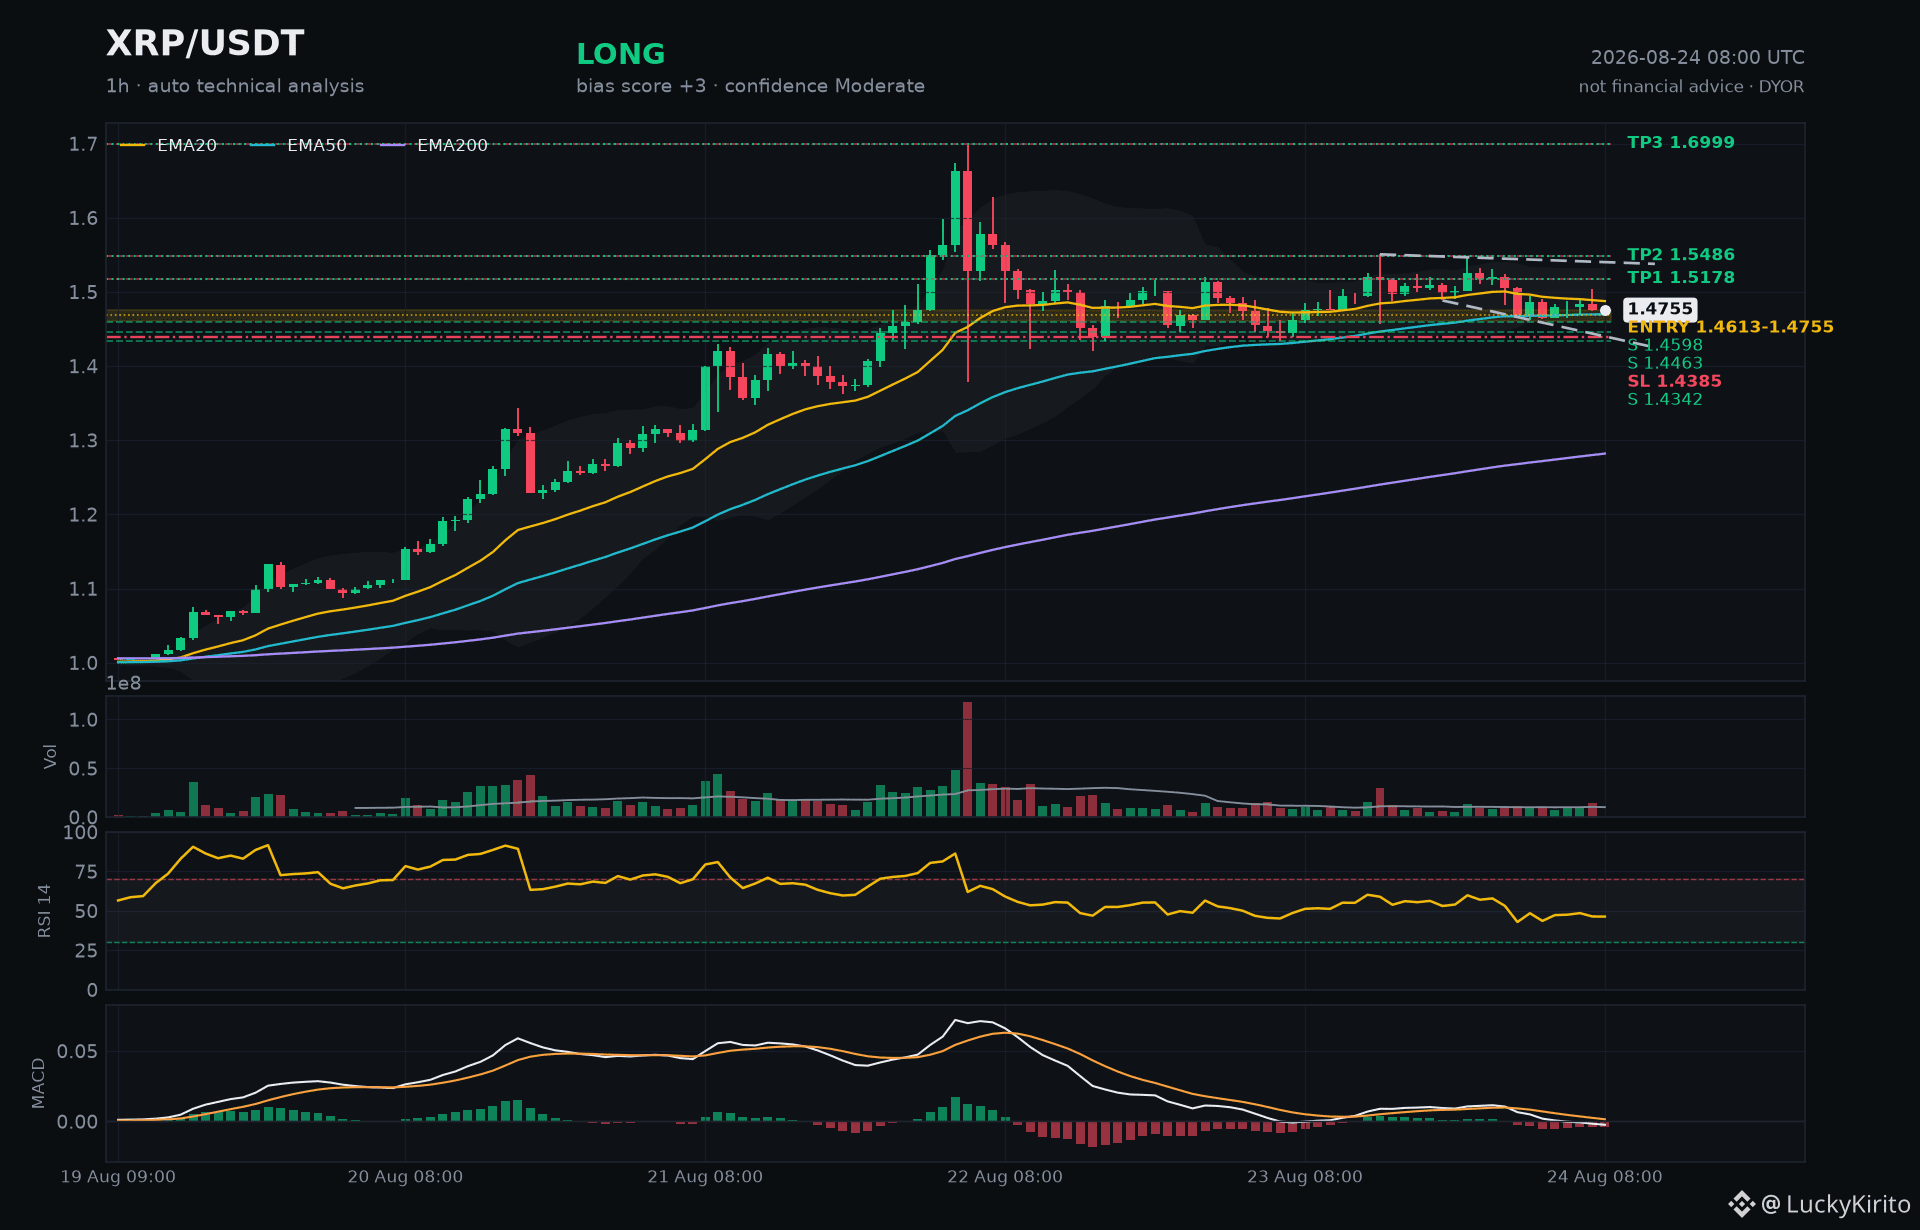Click the MACD panel axis title
The height and width of the screenshot is (1230, 1920).
38,1083
